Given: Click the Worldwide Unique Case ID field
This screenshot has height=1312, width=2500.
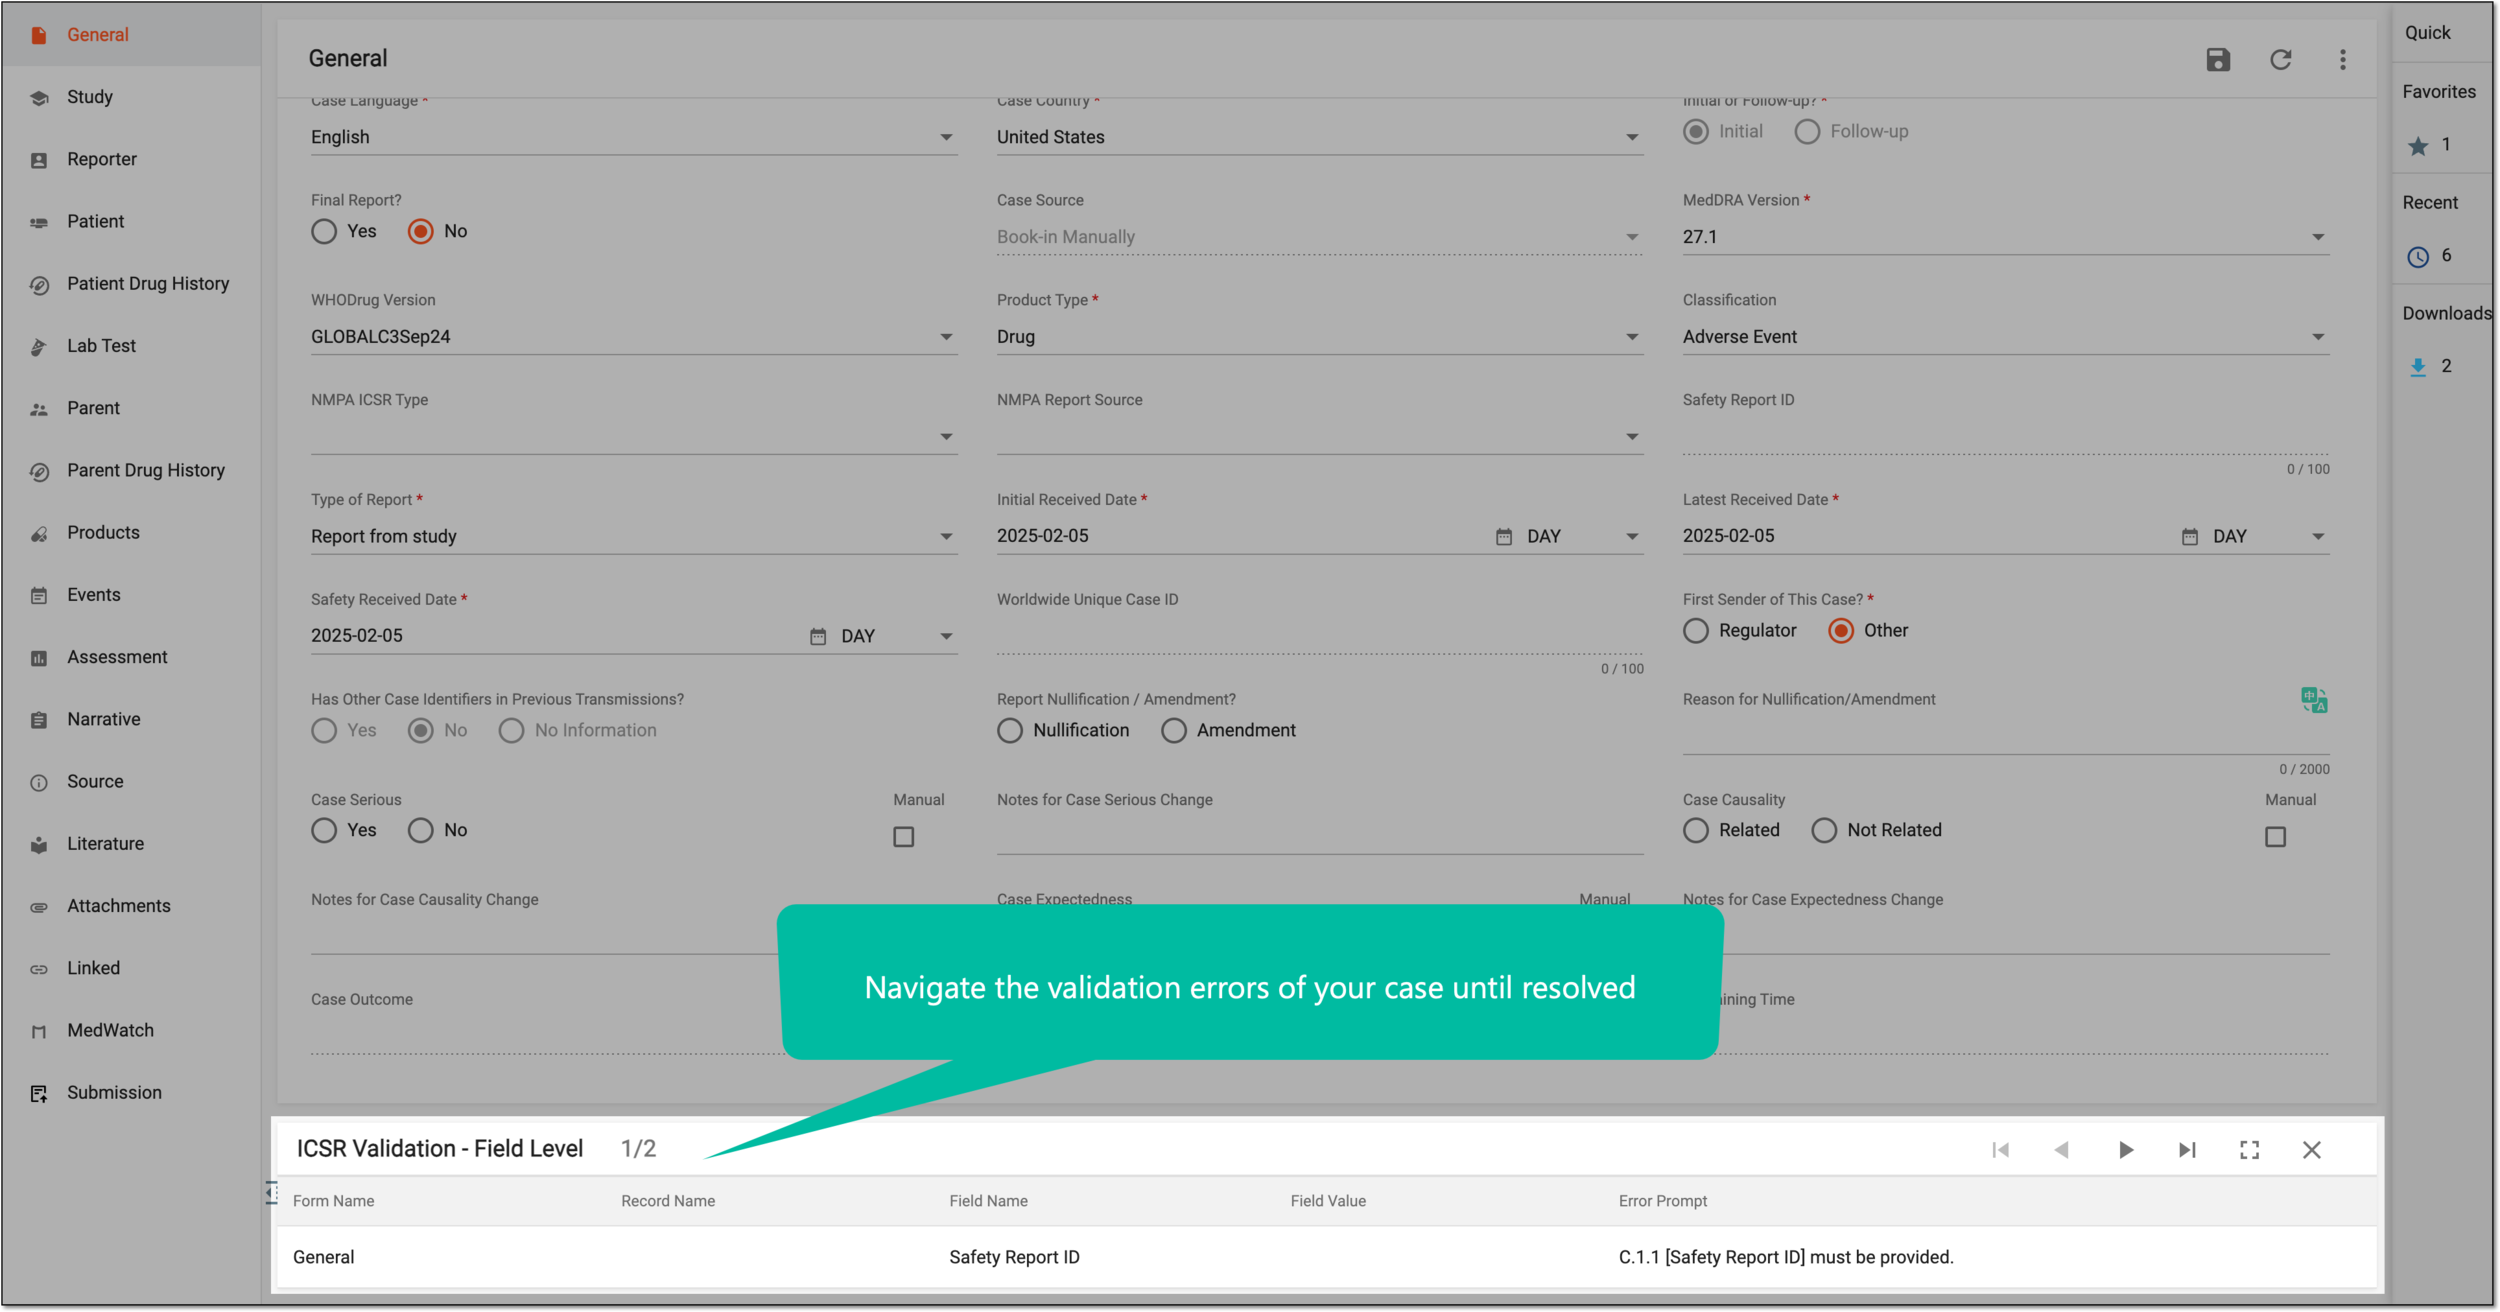Looking at the screenshot, I should pyautogui.click(x=1320, y=637).
